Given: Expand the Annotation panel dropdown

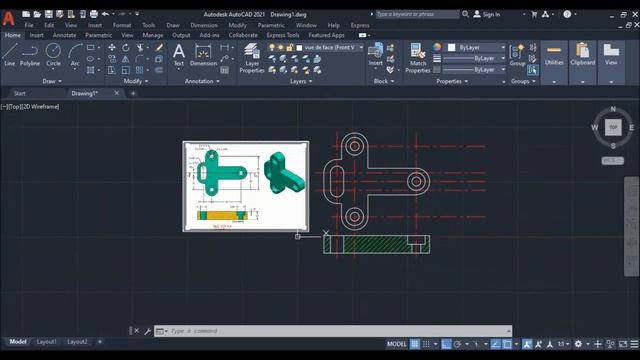Looking at the screenshot, I should point(202,81).
